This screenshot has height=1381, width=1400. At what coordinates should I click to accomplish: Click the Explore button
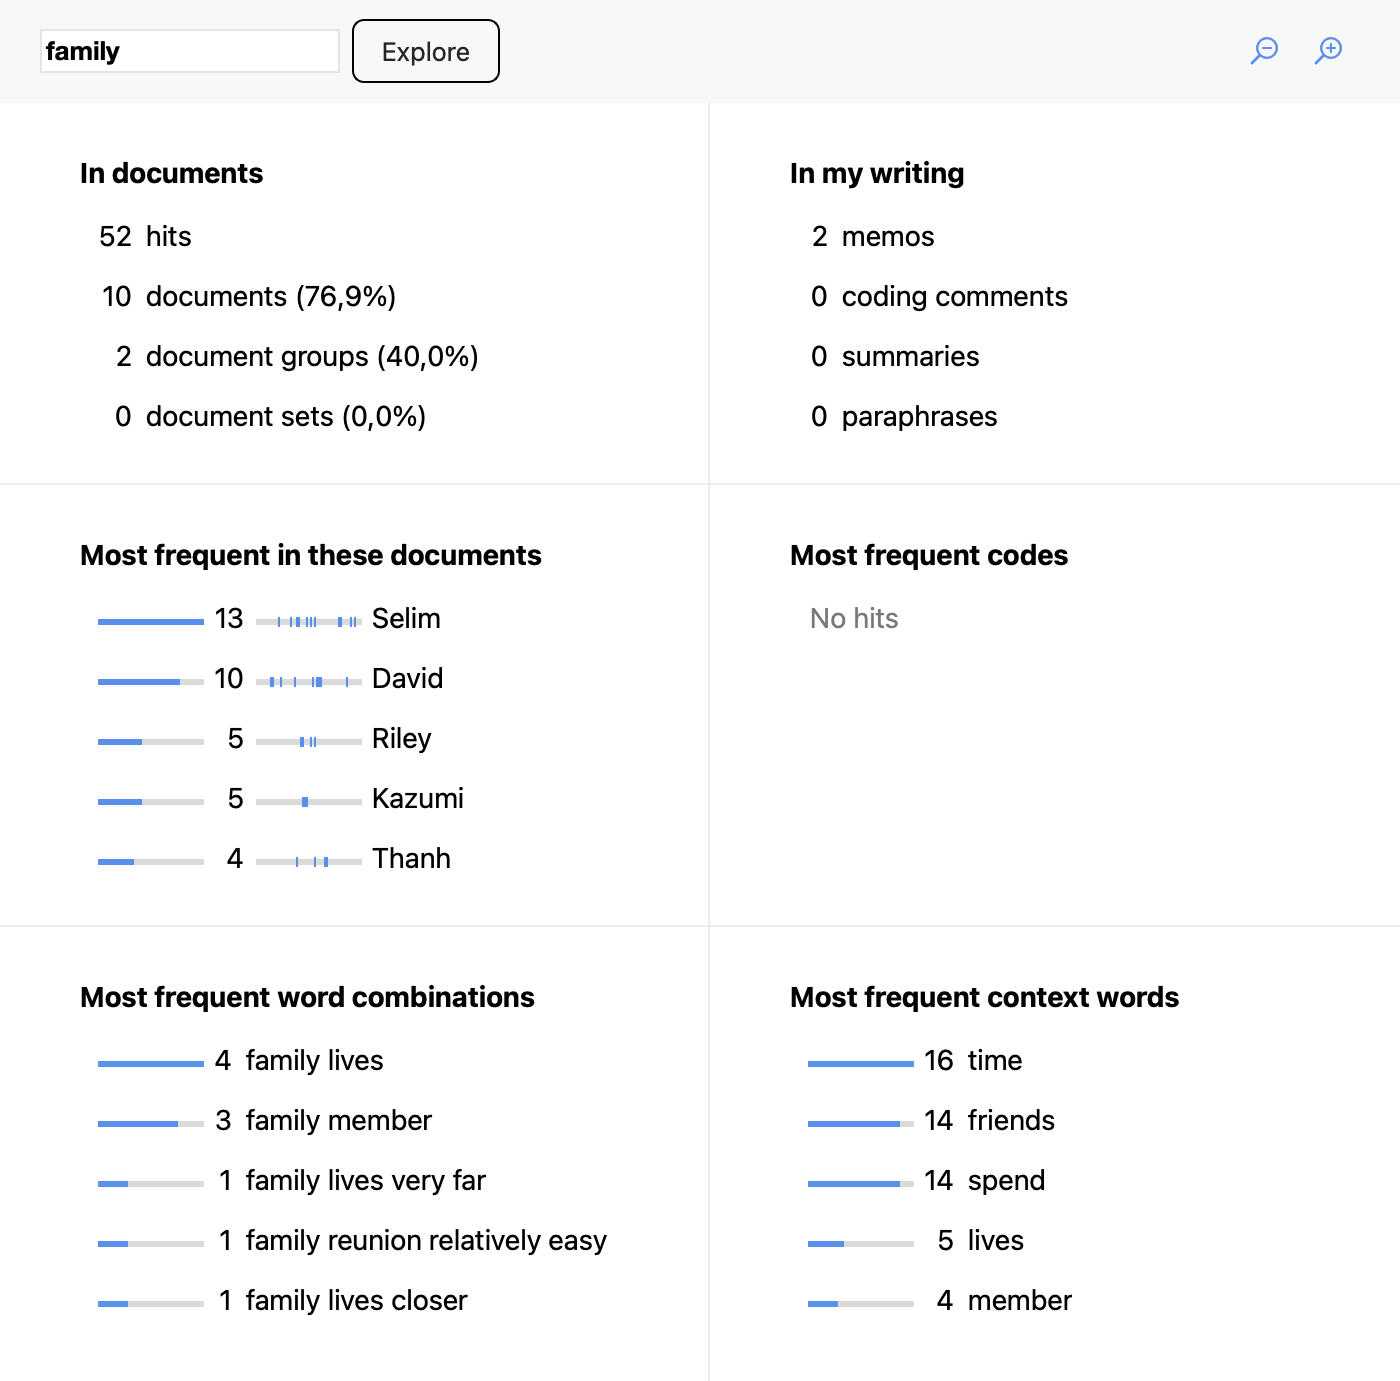[x=426, y=51]
